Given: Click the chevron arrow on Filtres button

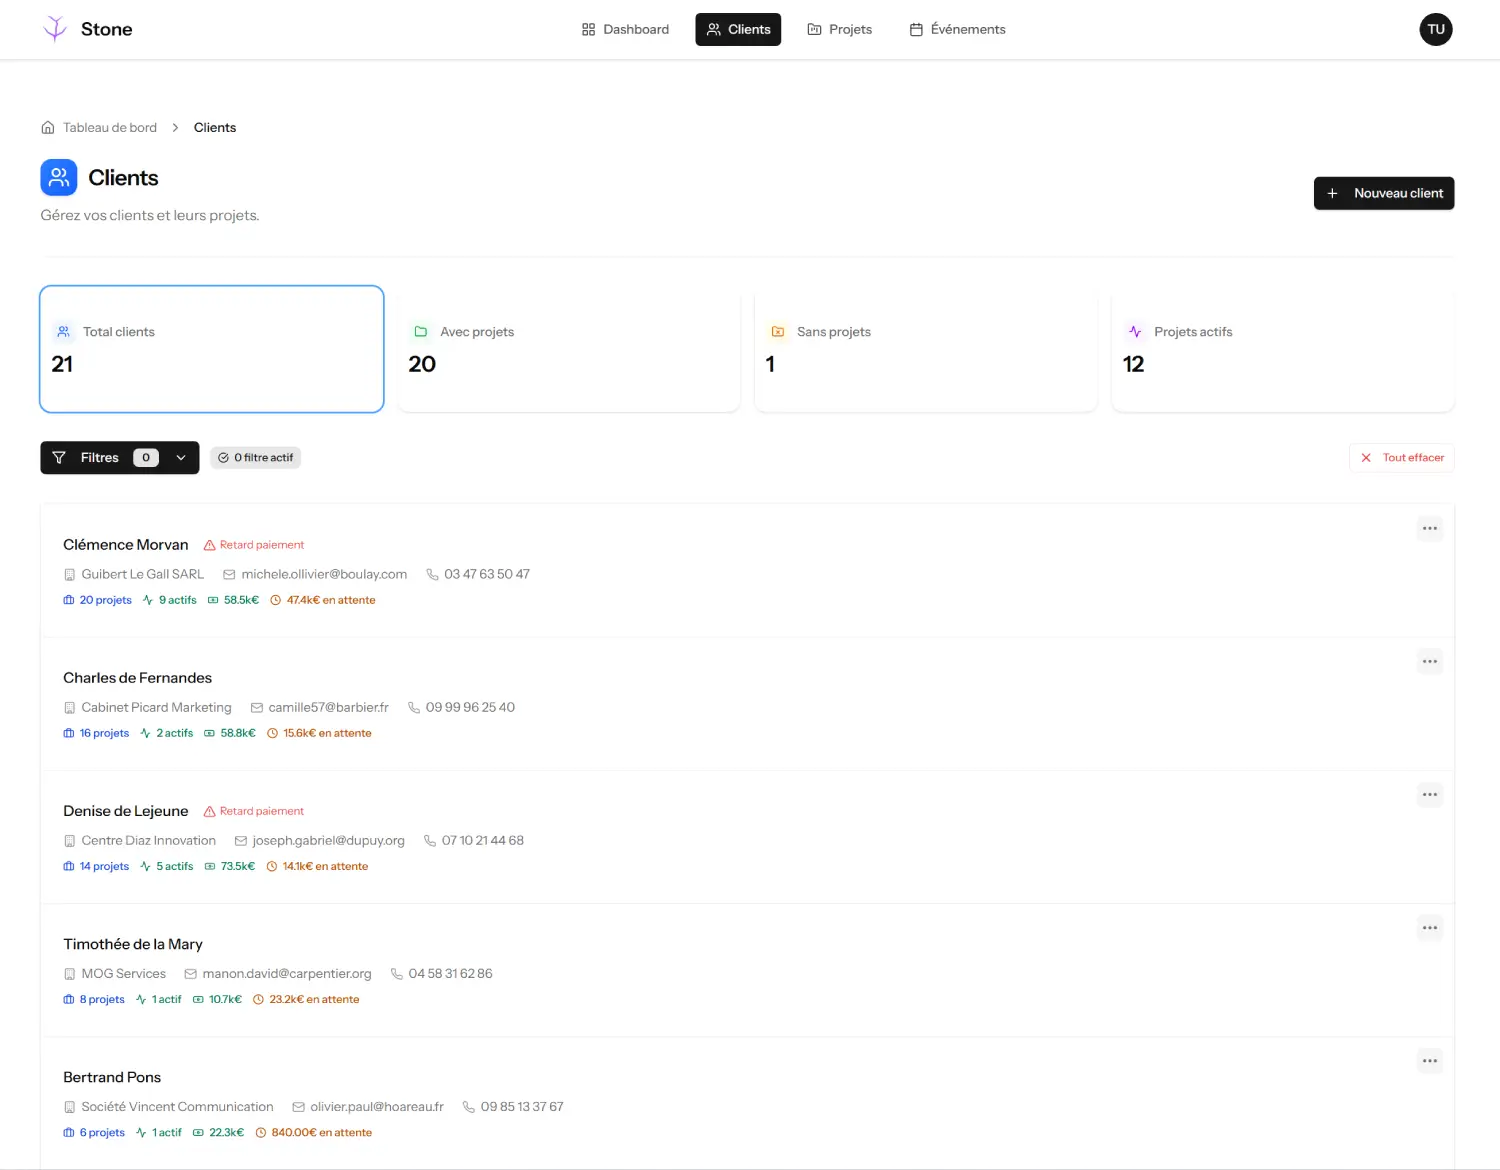Looking at the screenshot, I should tap(181, 458).
